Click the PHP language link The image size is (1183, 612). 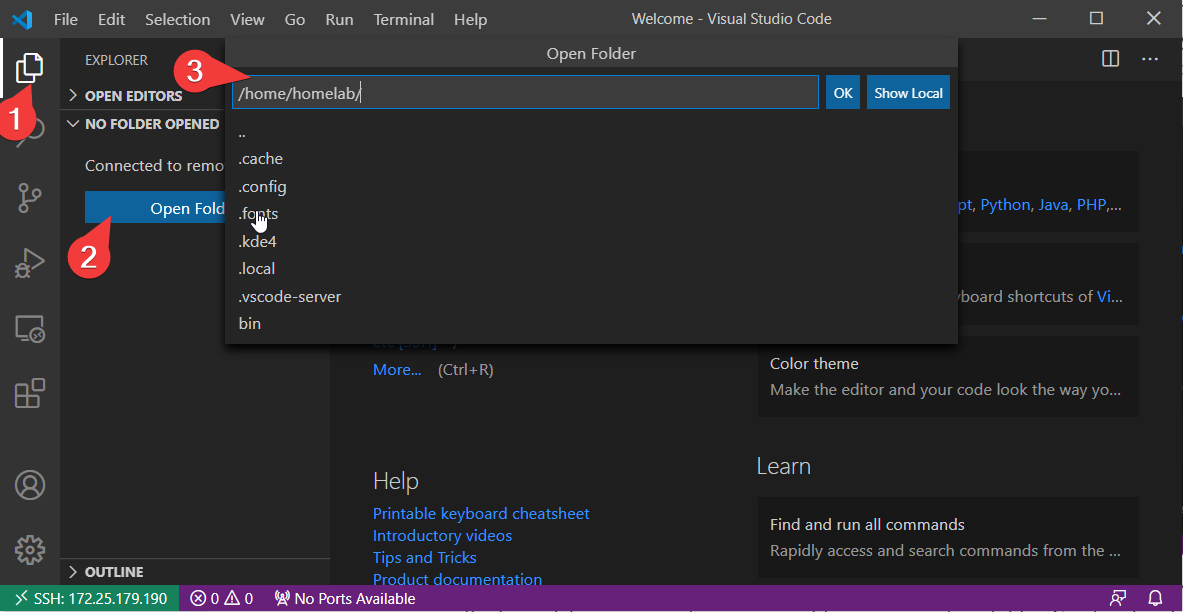[x=1090, y=205]
